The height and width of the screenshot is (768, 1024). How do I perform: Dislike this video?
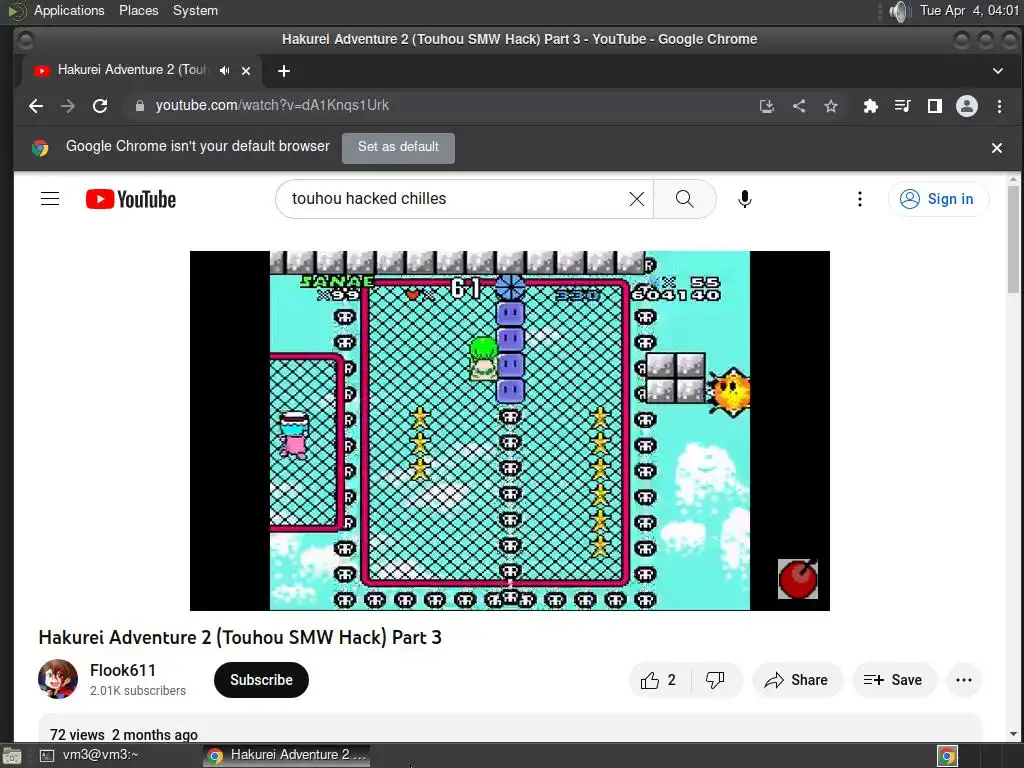point(715,680)
